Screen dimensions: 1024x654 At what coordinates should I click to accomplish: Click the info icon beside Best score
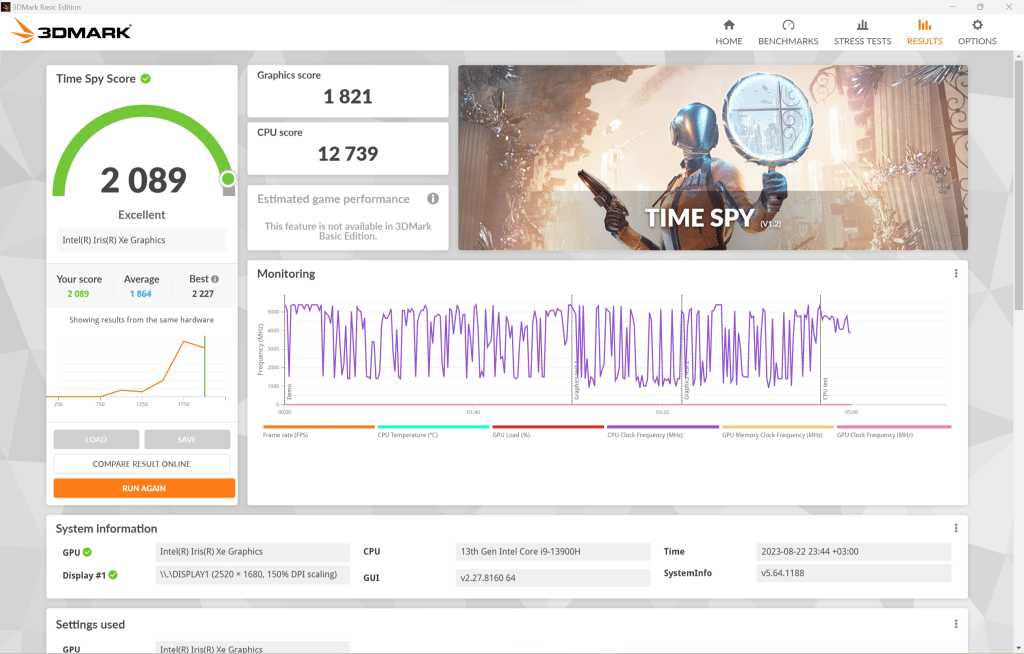[x=215, y=279]
